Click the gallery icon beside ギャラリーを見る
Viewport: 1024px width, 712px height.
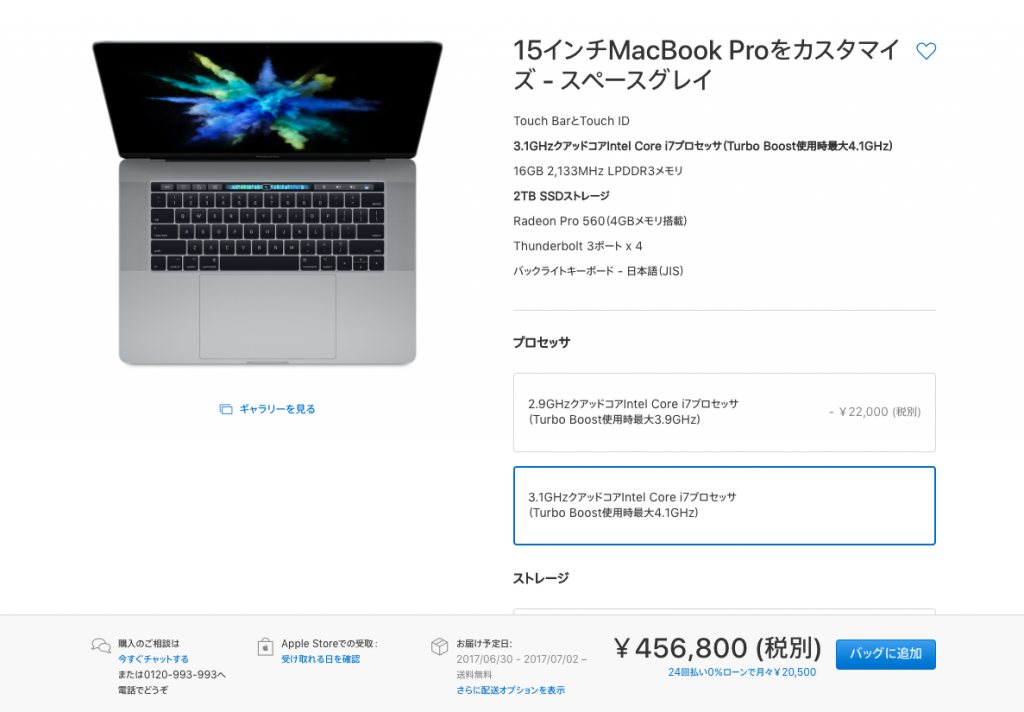click(226, 410)
